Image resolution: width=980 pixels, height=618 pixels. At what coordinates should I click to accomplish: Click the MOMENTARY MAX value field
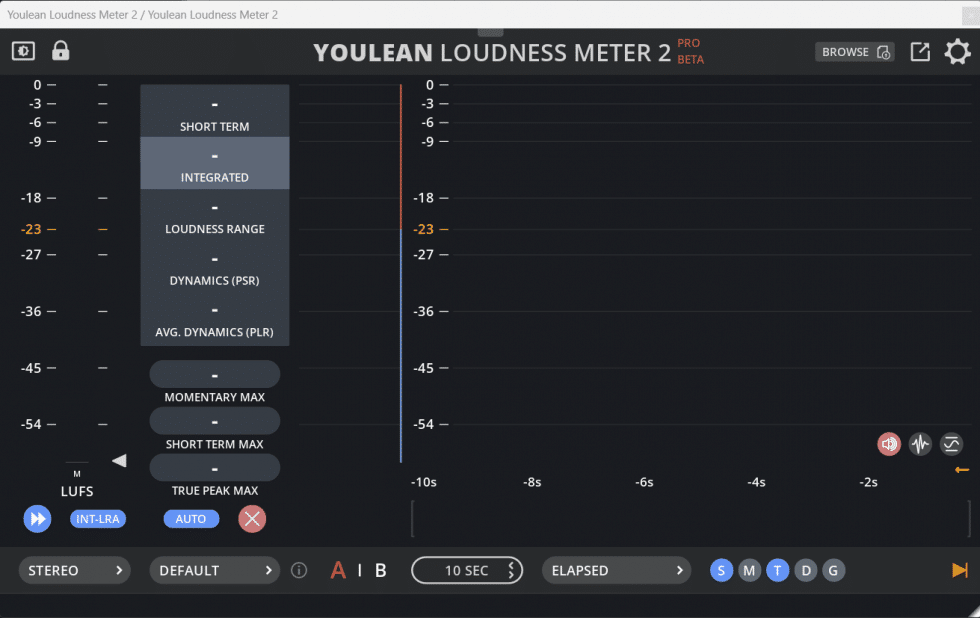click(214, 375)
